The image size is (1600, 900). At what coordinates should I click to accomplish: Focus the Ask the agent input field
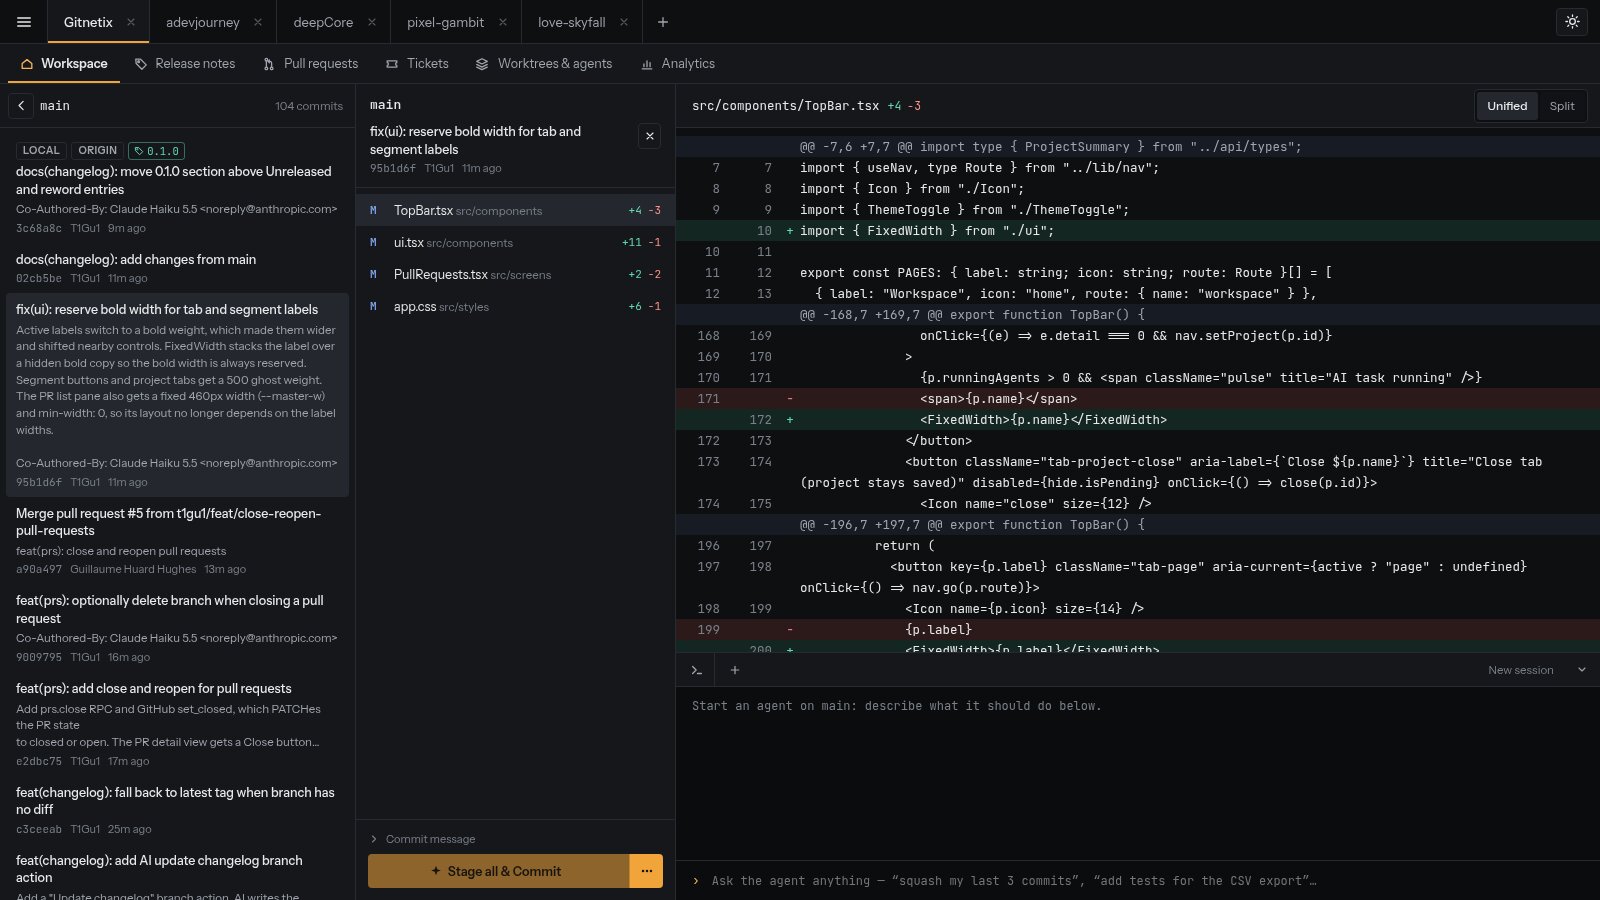[1138, 881]
